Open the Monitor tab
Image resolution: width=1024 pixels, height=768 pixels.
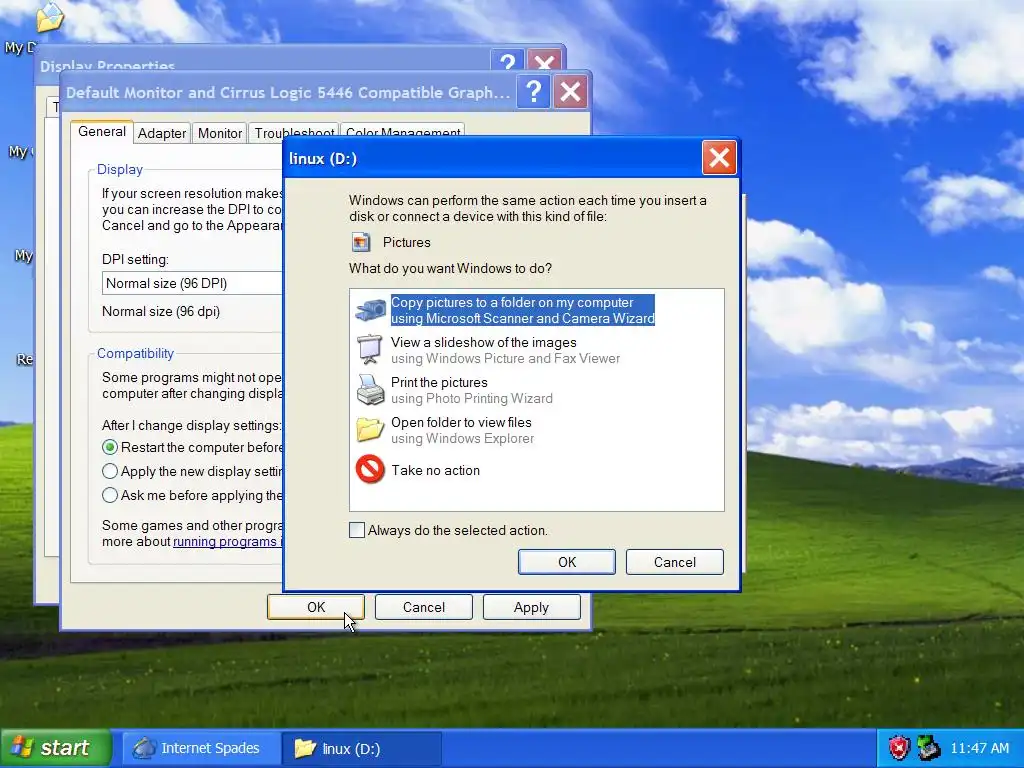coord(219,133)
